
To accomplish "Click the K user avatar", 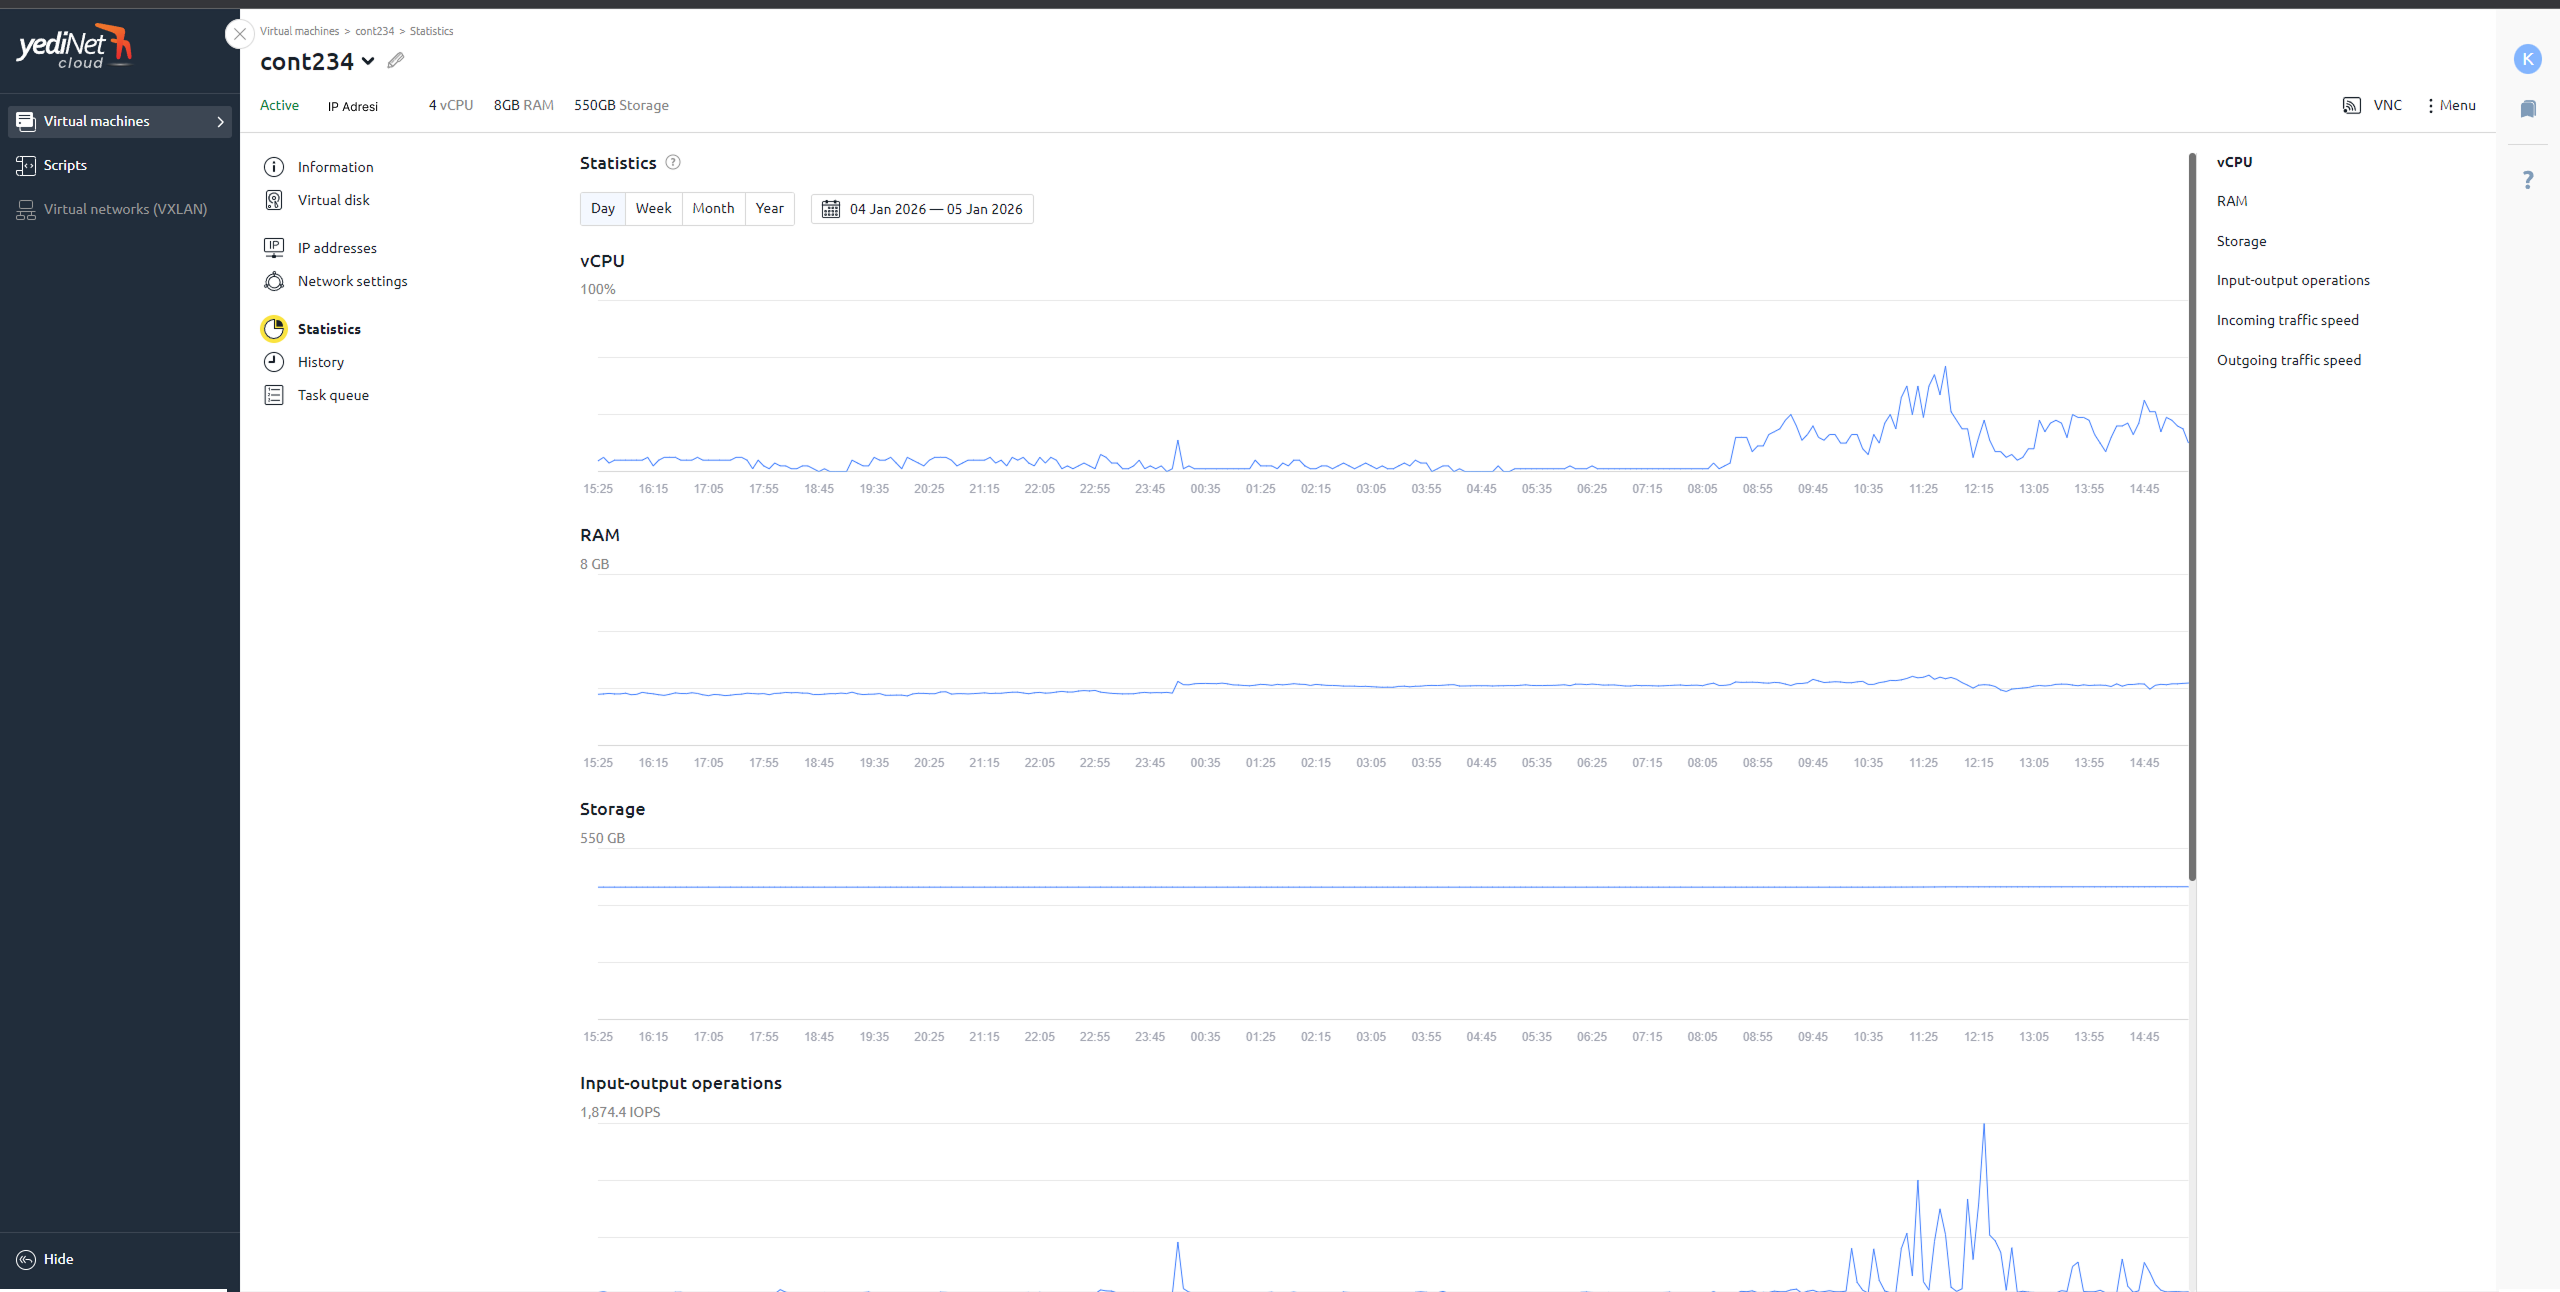I will pyautogui.click(x=2527, y=59).
